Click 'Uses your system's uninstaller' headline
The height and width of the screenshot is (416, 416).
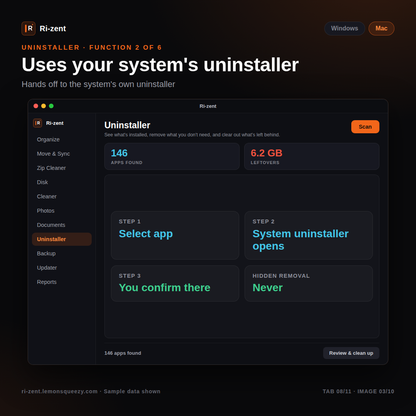160,65
